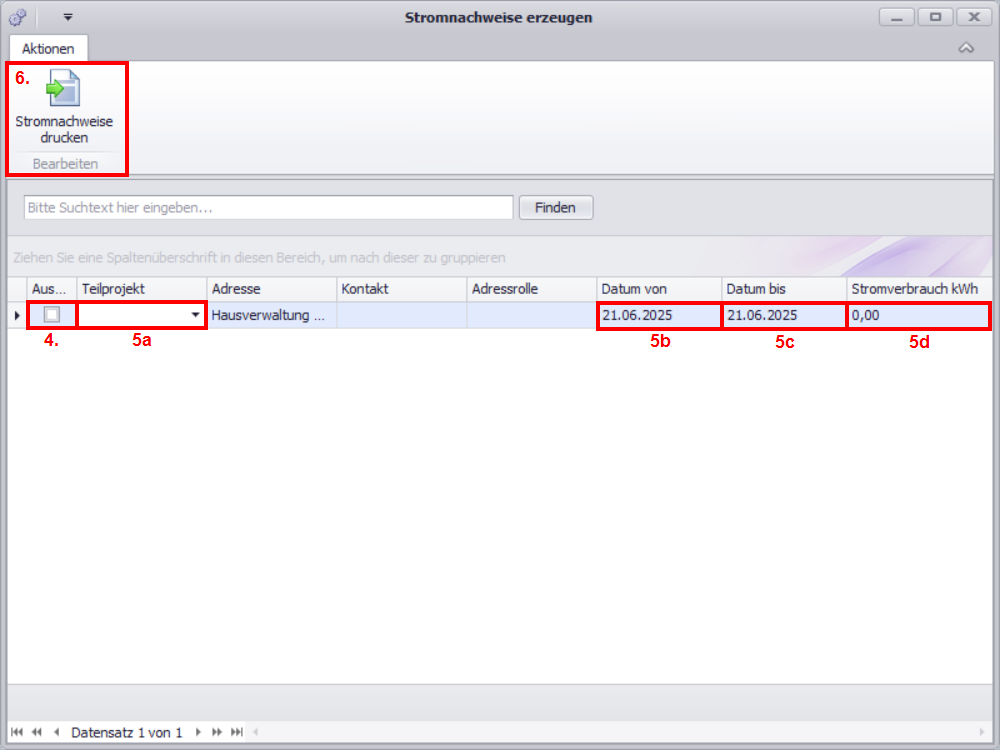Open the quick access toolbar customize arrow
This screenshot has height=750, width=1000.
click(68, 17)
